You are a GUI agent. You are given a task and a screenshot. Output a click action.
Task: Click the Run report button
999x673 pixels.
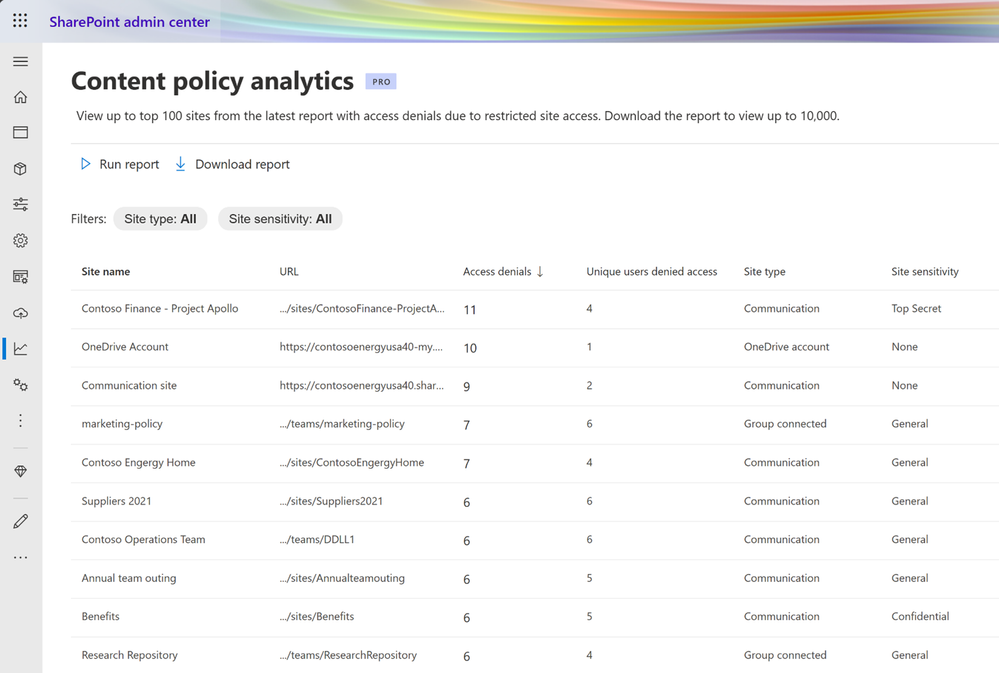(120, 164)
